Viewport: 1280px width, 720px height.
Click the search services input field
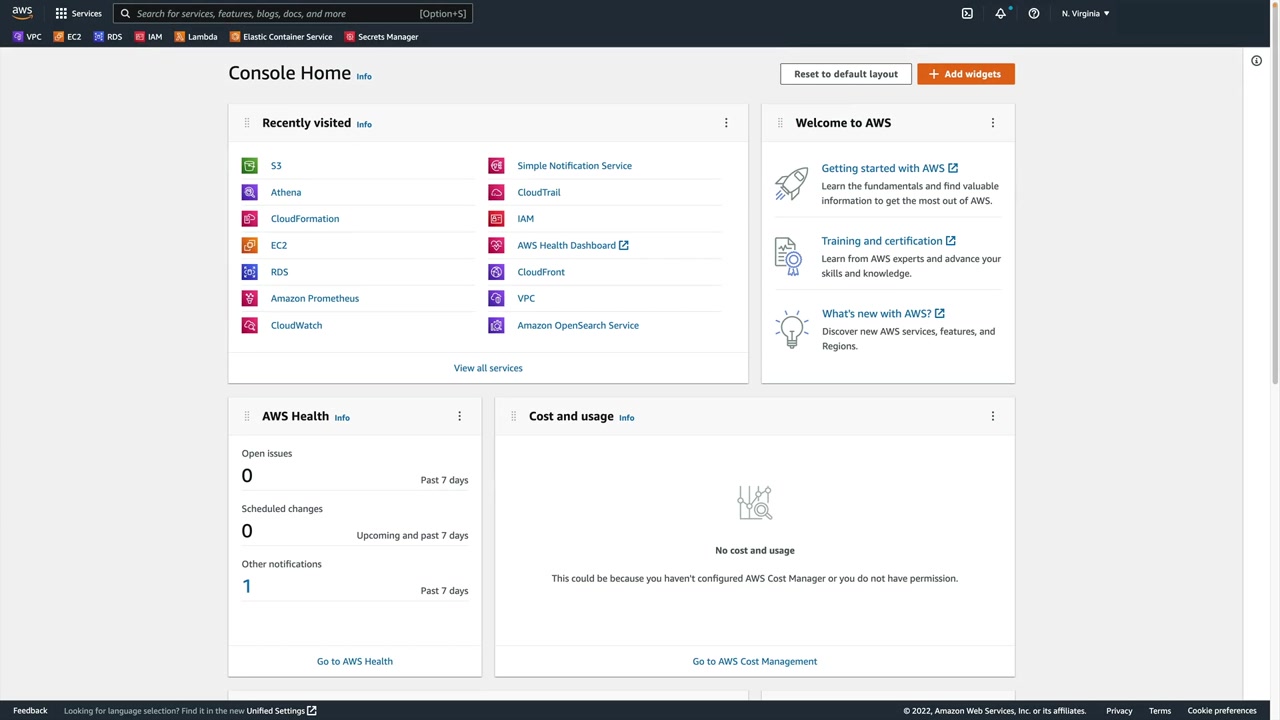click(x=292, y=13)
